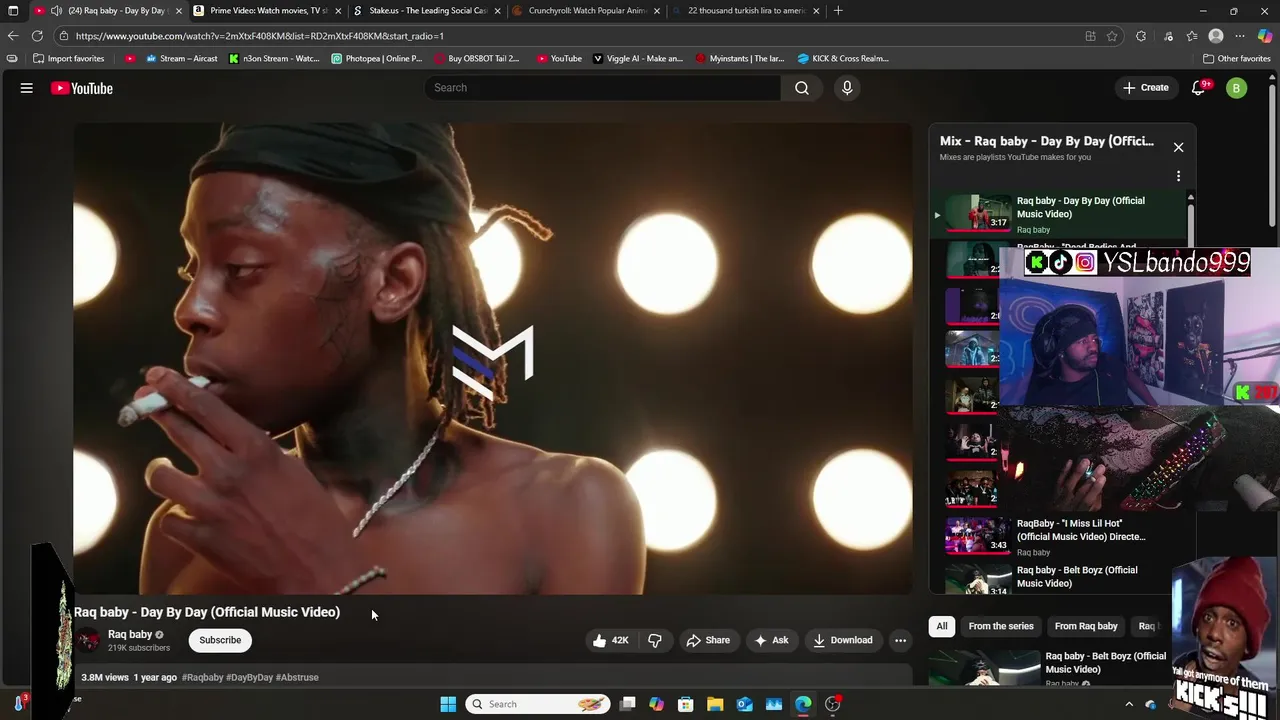Open the account avatar menu
This screenshot has height=720, width=1280.
point(1236,88)
